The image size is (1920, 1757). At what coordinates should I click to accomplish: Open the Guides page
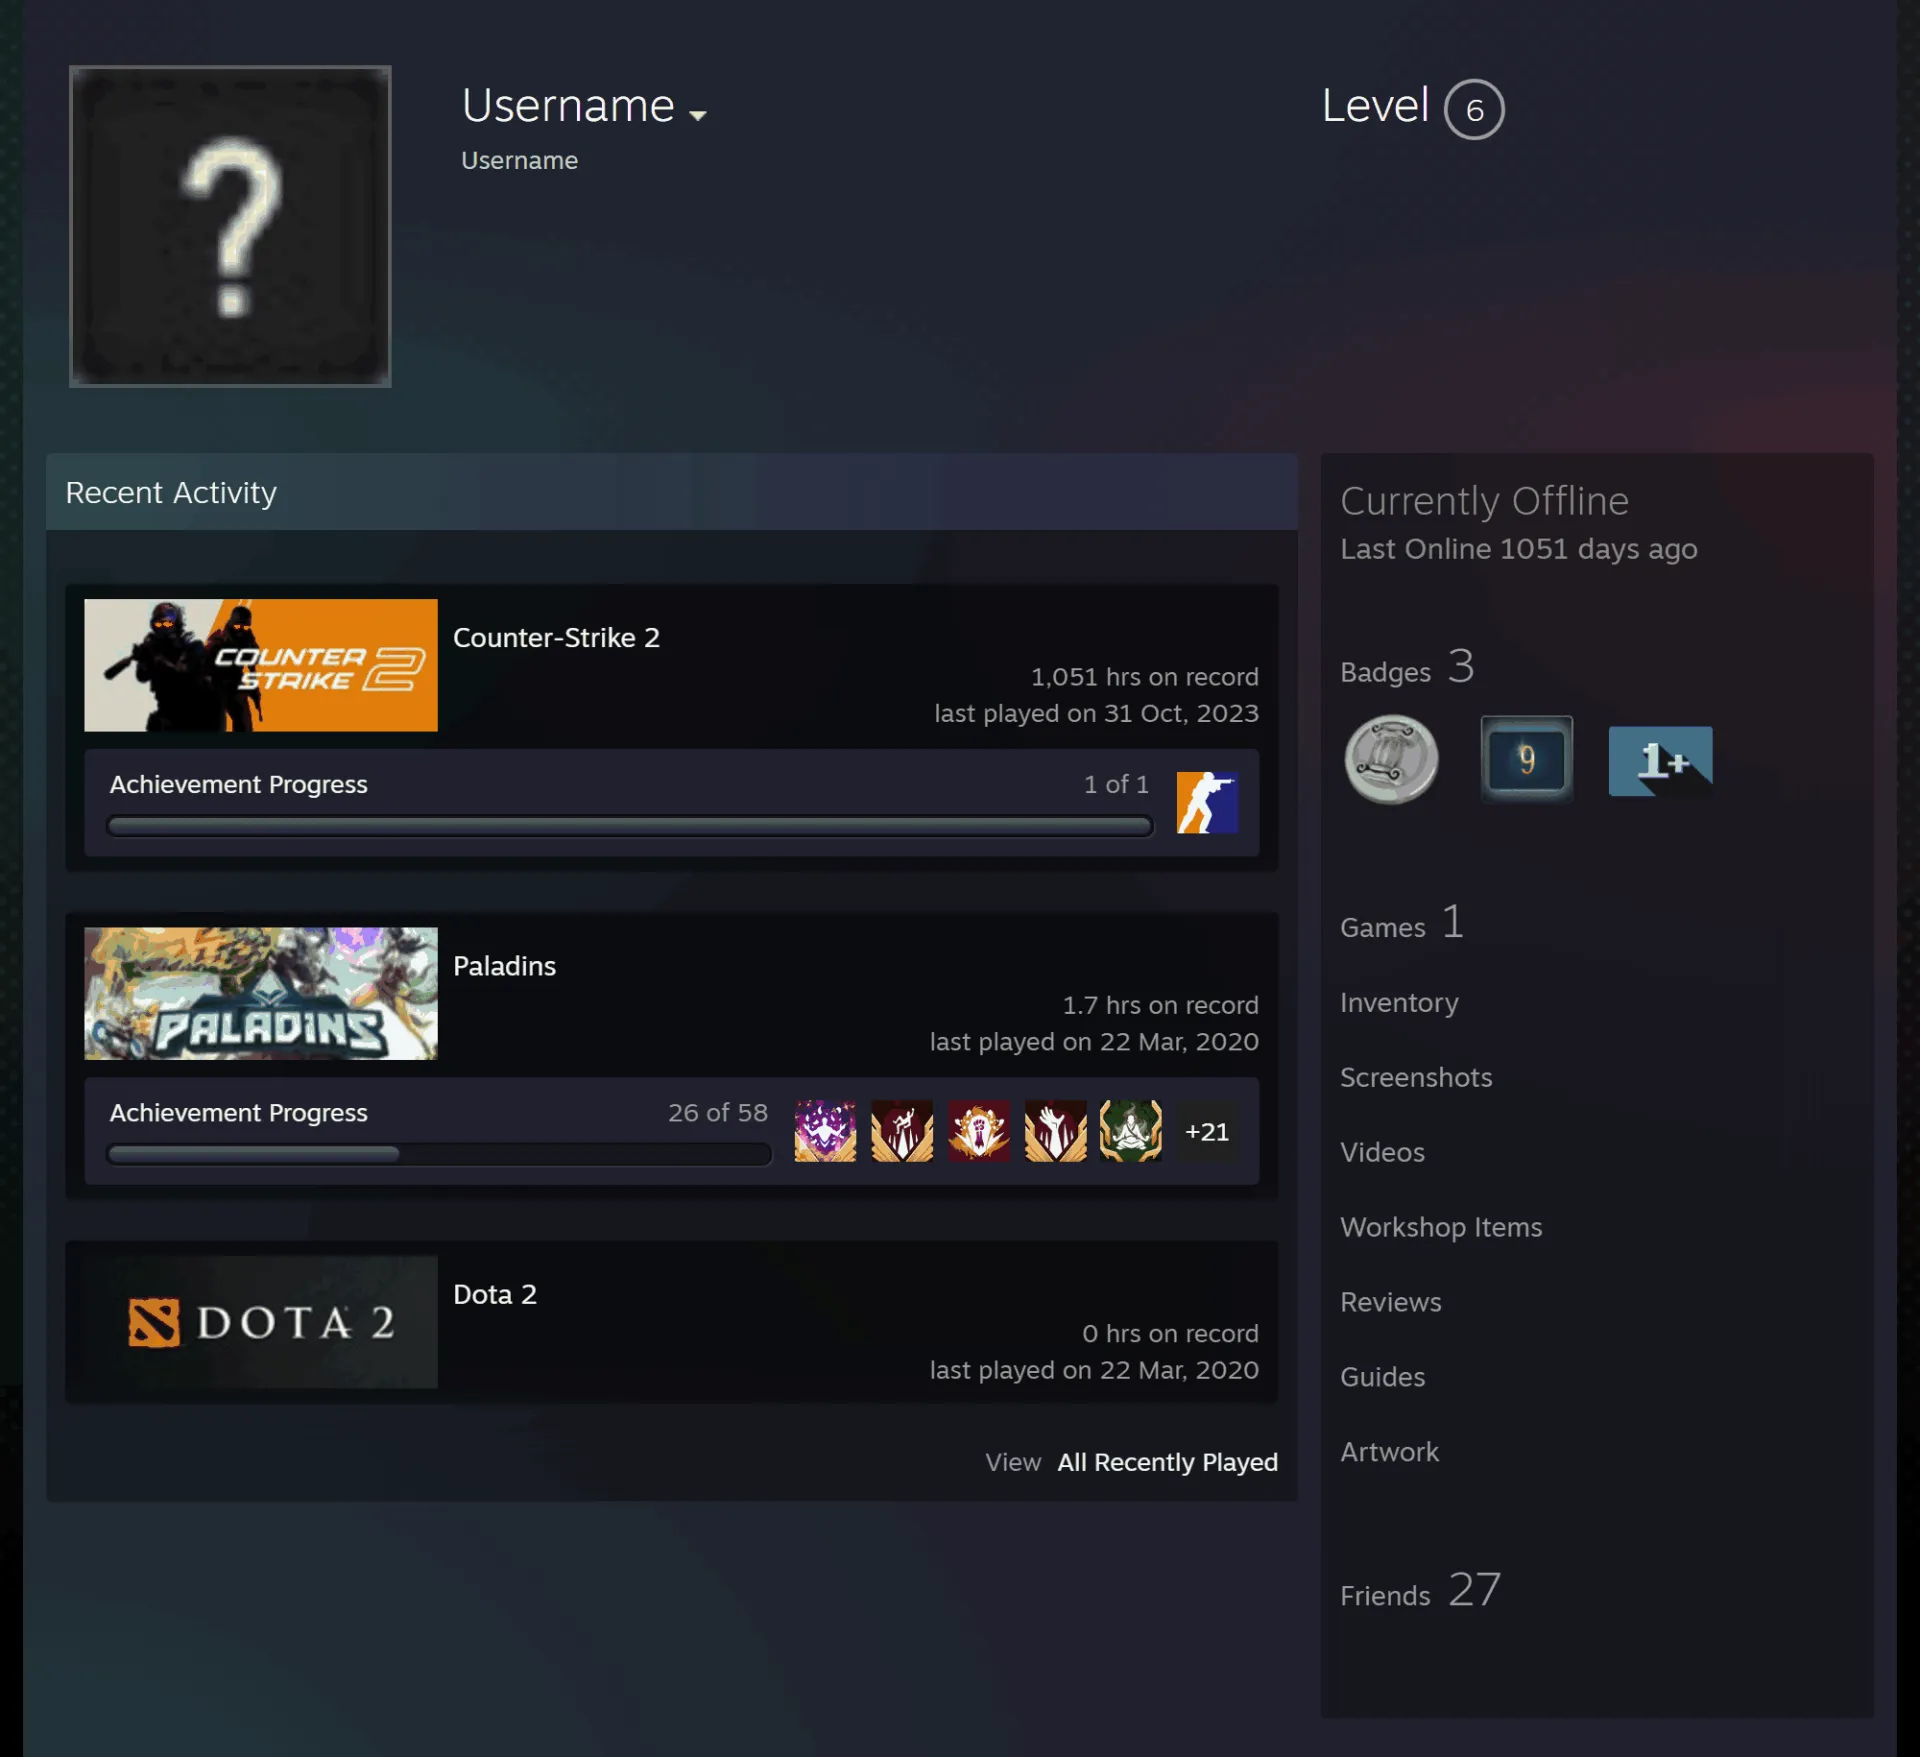(1382, 1377)
